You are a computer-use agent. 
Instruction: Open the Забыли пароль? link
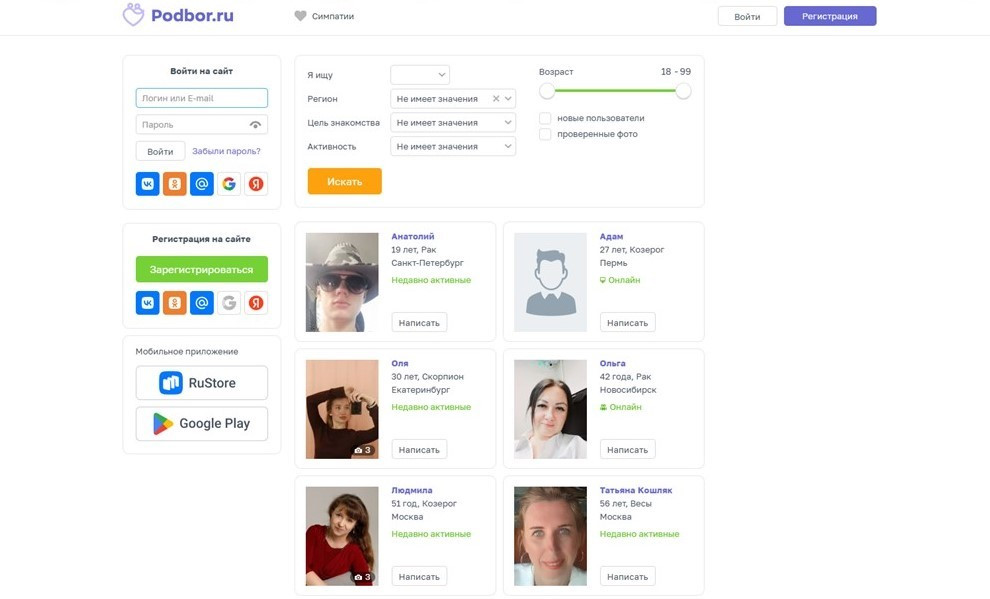(x=226, y=151)
